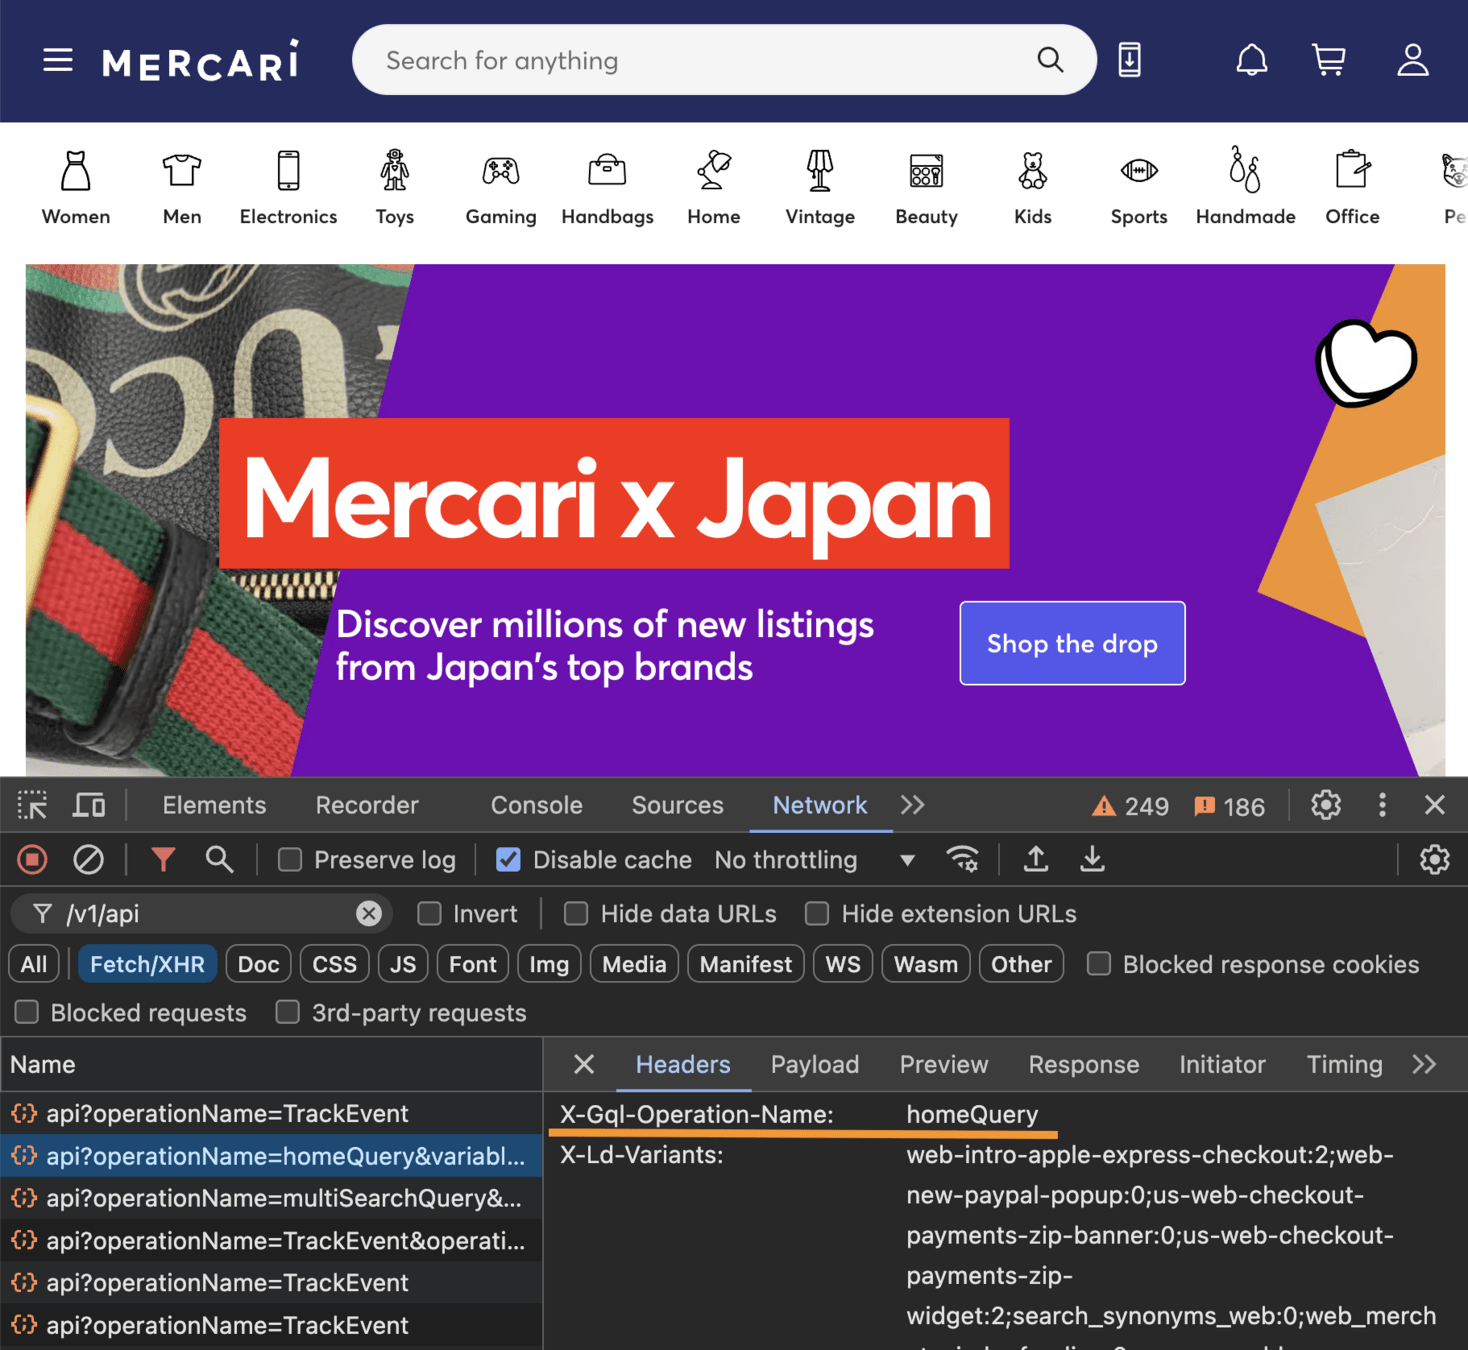Open the Payload tab

(815, 1064)
